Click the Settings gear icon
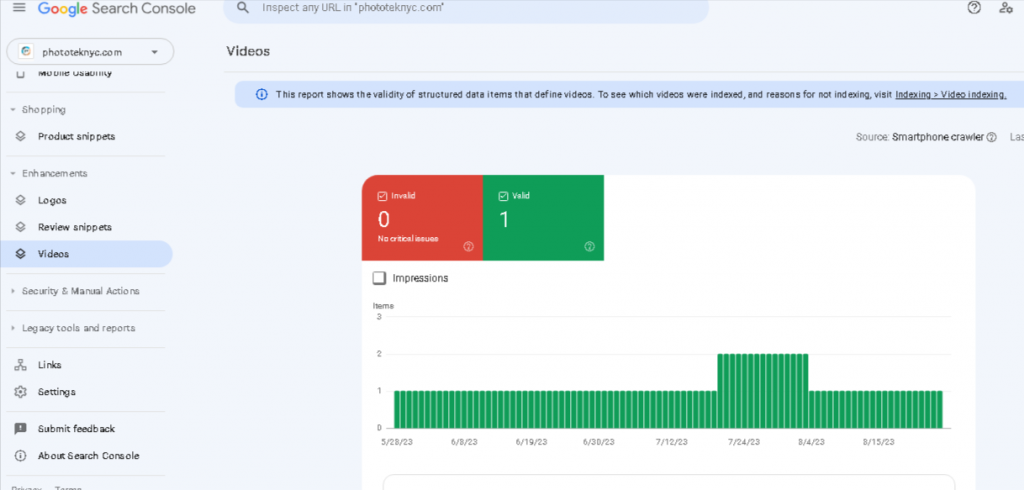 click(x=20, y=392)
